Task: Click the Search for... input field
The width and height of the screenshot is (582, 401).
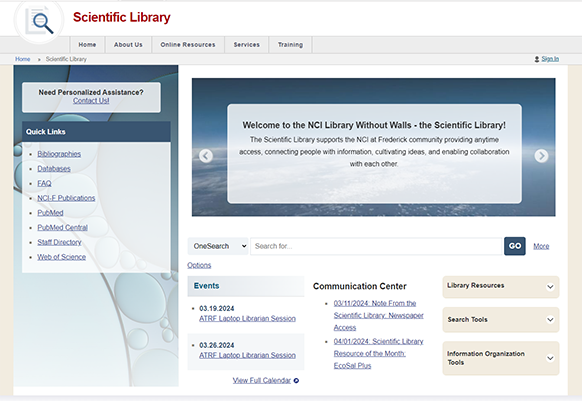Action: (x=376, y=246)
